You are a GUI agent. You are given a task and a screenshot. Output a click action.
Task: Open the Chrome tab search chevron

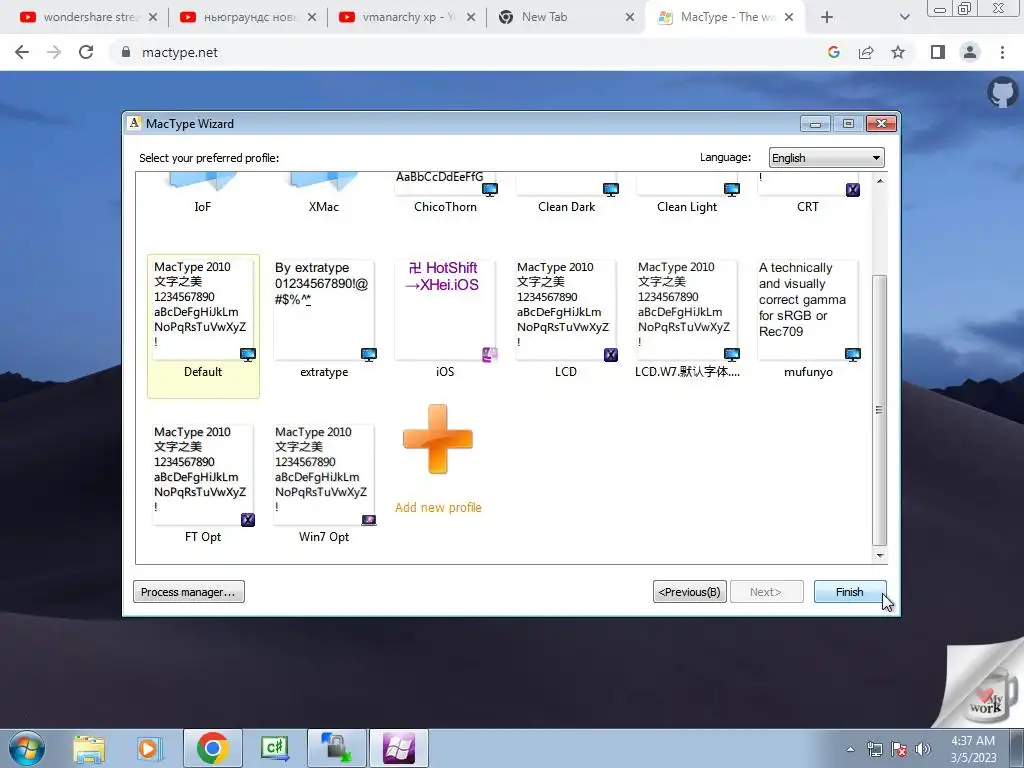point(904,17)
